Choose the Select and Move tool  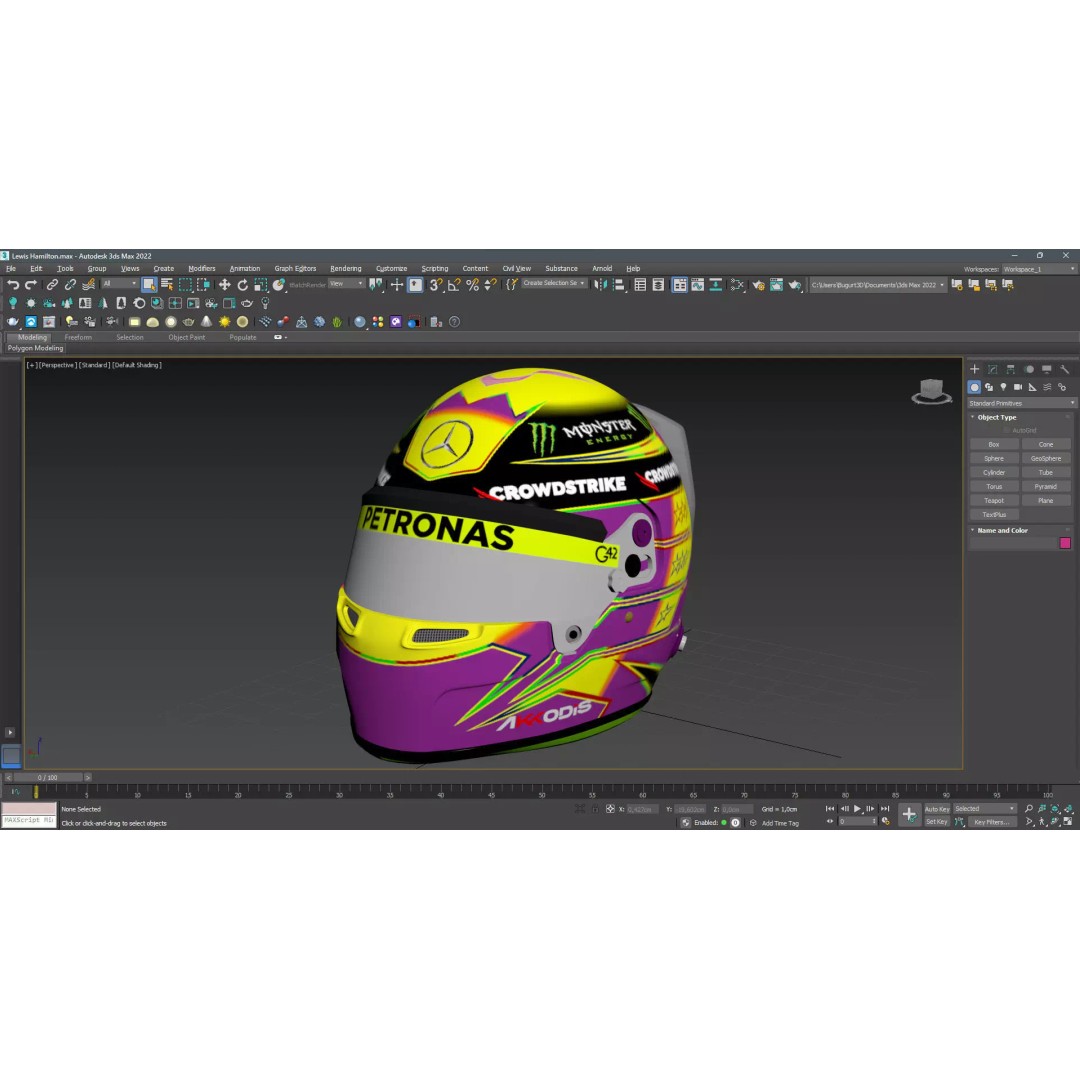[x=225, y=284]
